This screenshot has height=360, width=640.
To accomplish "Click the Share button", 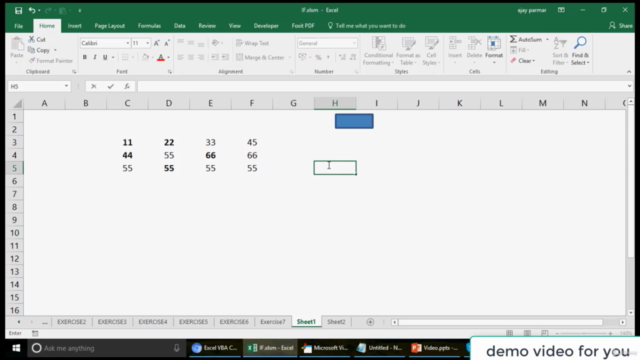I will [x=620, y=26].
